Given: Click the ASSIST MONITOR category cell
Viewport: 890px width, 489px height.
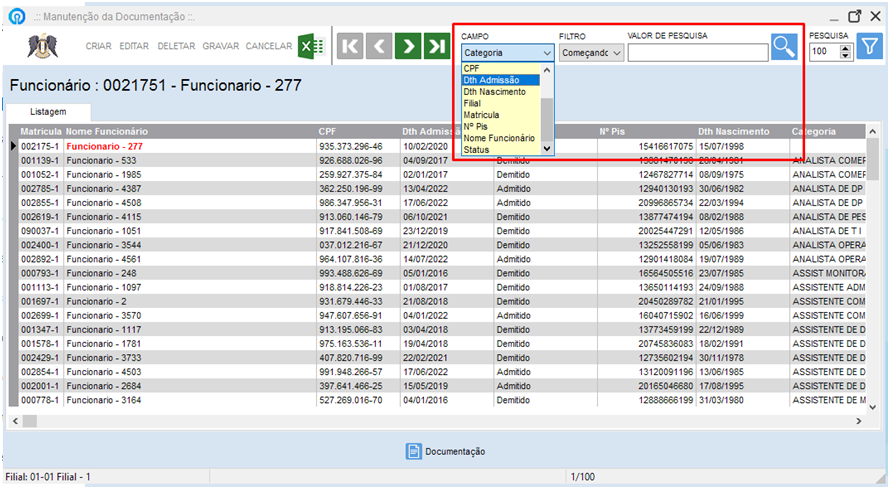Looking at the screenshot, I should click(x=829, y=273).
